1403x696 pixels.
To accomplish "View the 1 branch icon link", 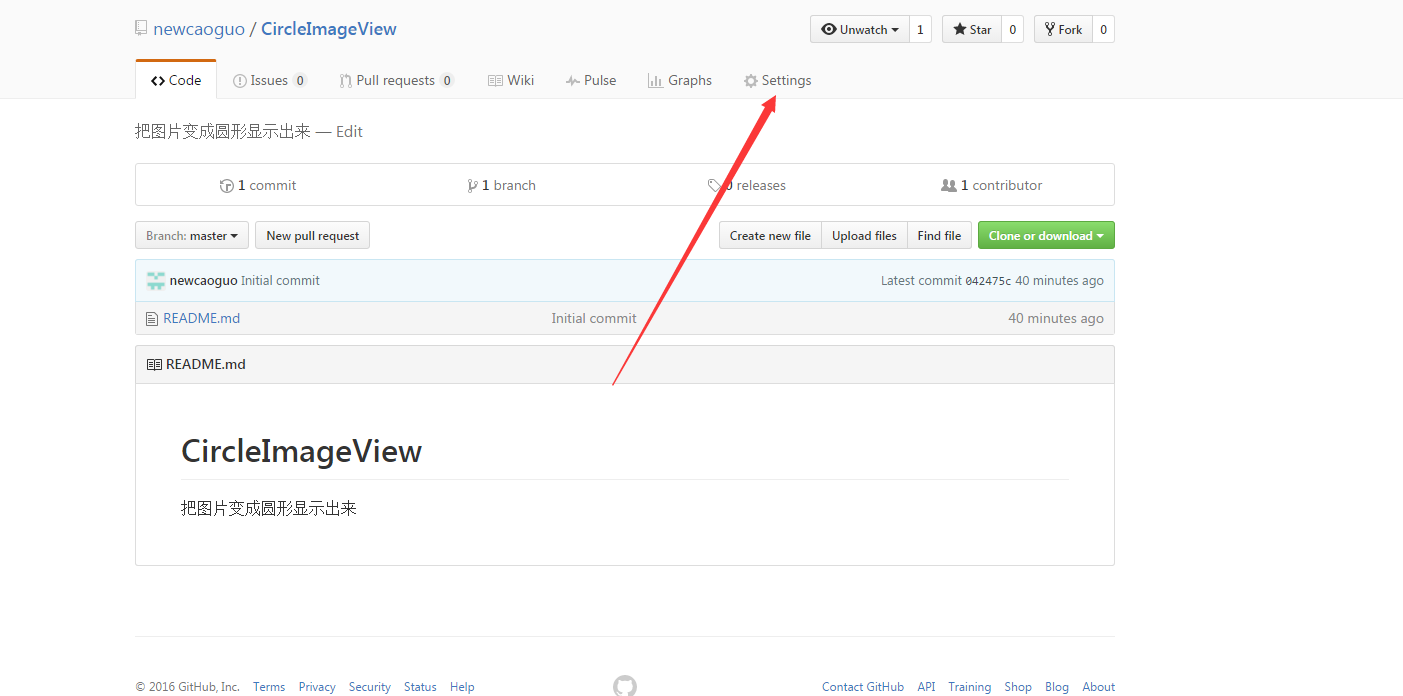I will point(472,186).
